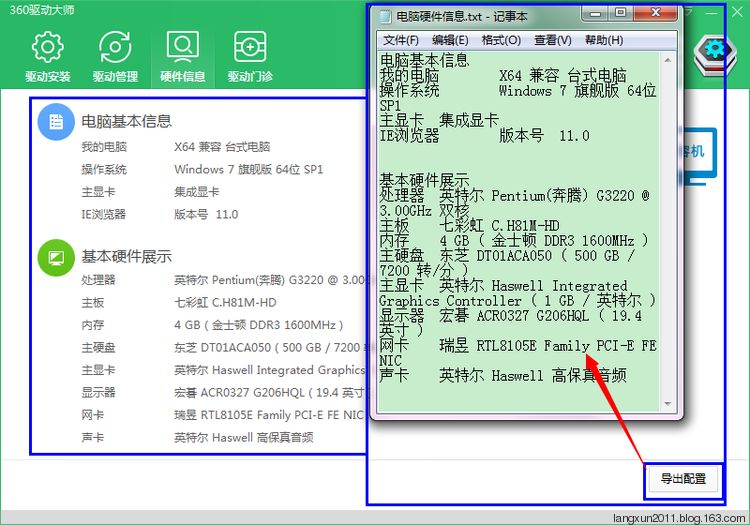Click '英特尔 Haswell 高保真音频' in main window

244,438
